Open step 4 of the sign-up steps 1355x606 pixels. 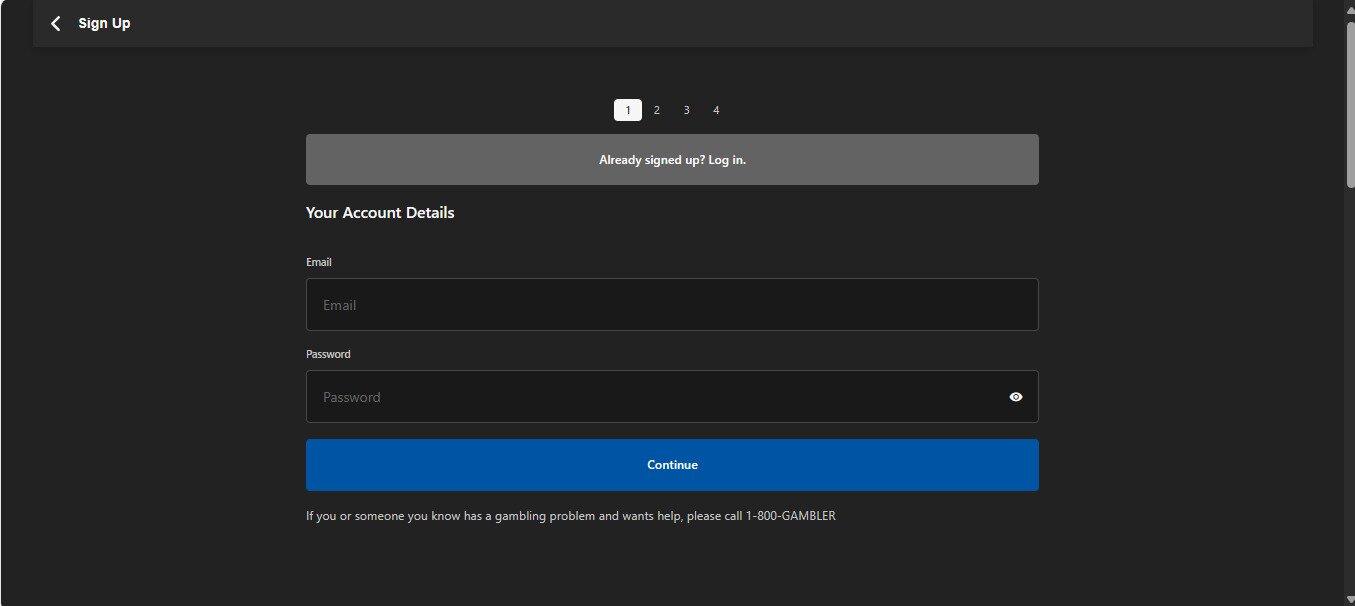click(716, 110)
